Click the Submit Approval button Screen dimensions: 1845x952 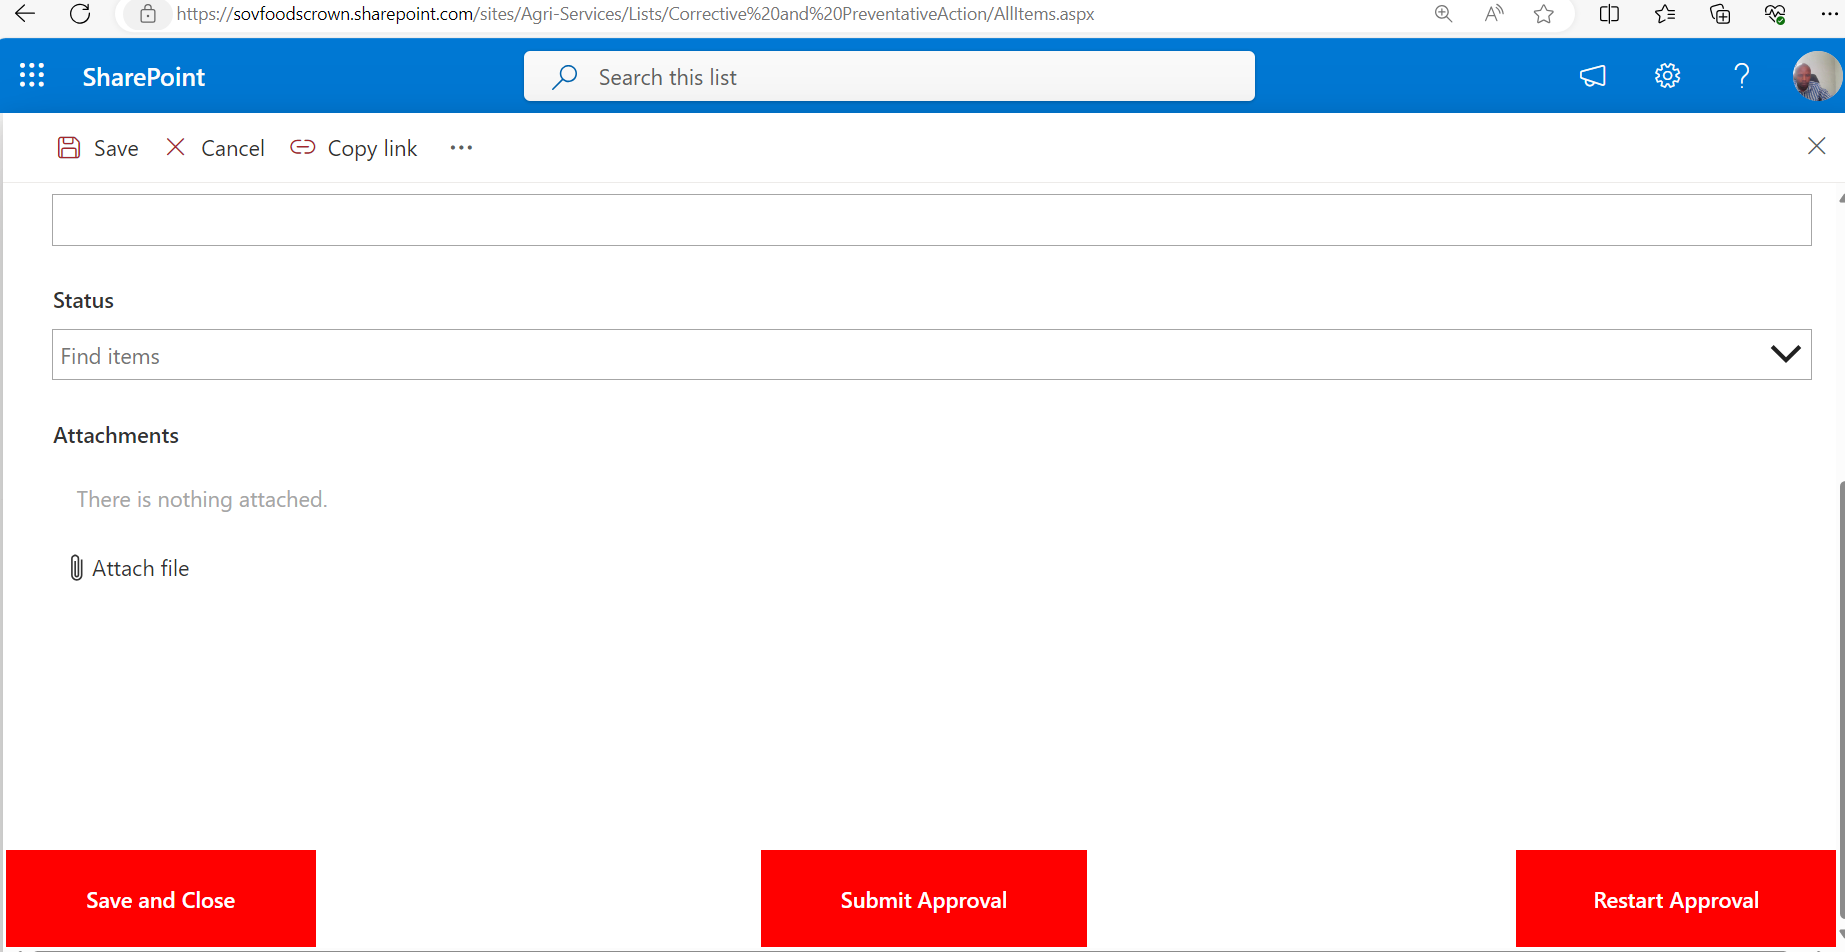[922, 898]
